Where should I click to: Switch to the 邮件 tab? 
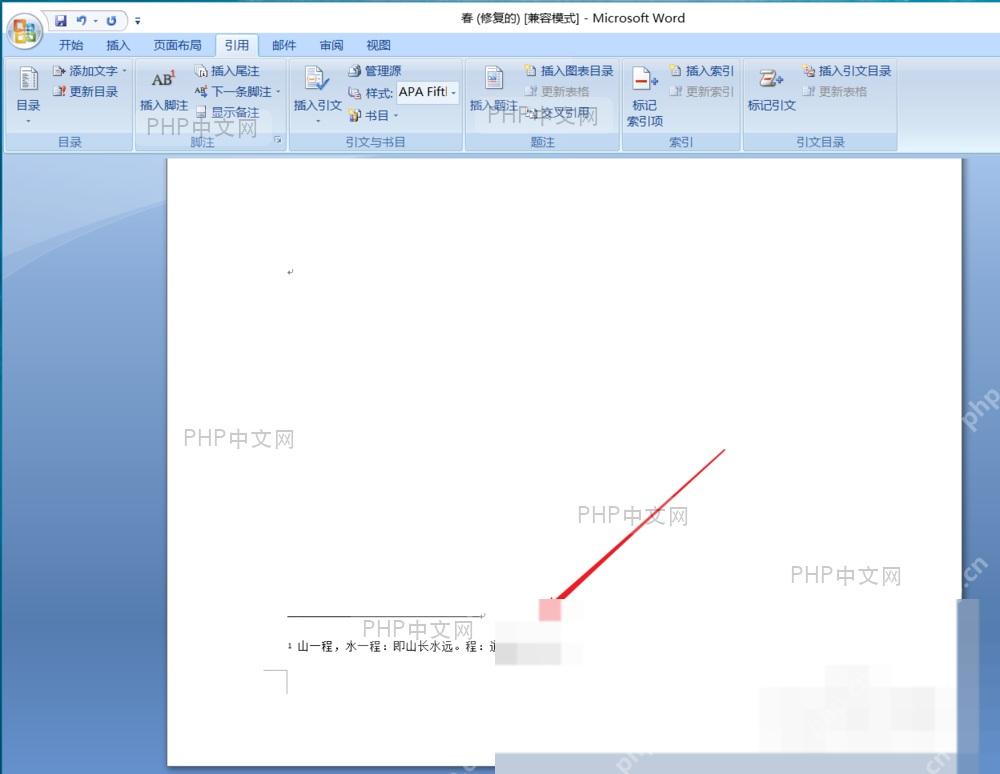[284, 45]
